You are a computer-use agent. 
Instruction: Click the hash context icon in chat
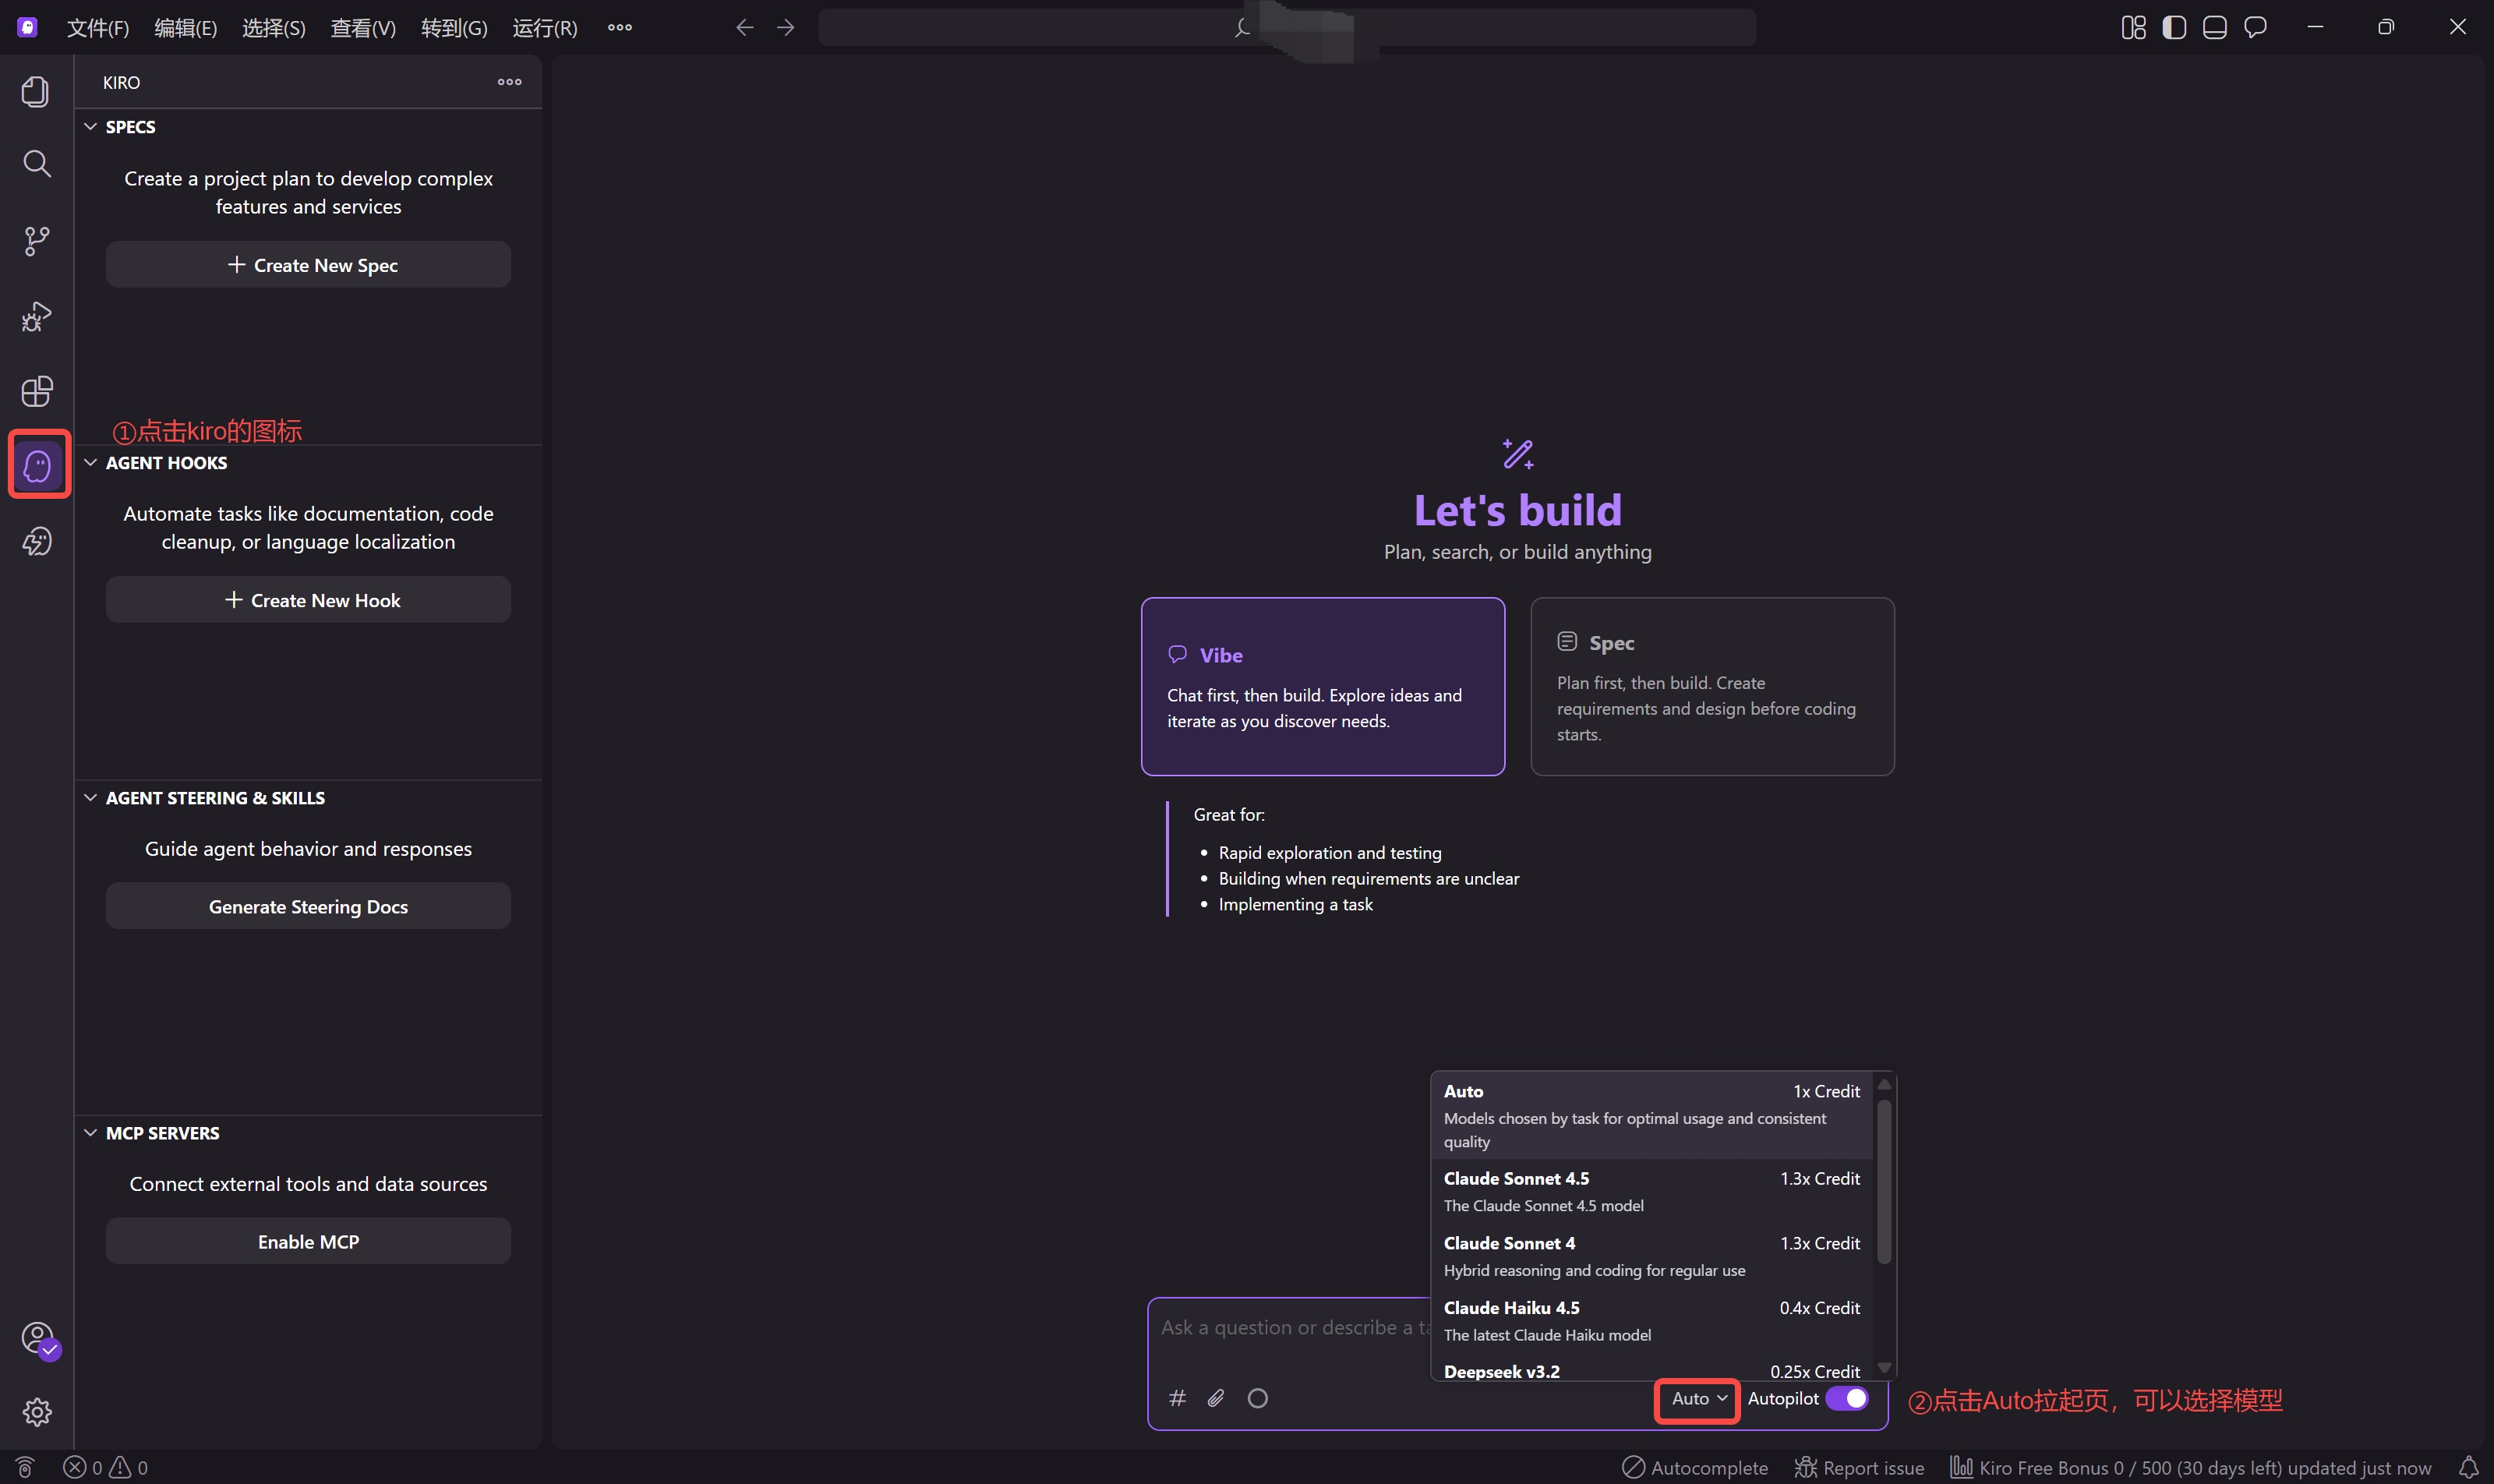(1177, 1398)
